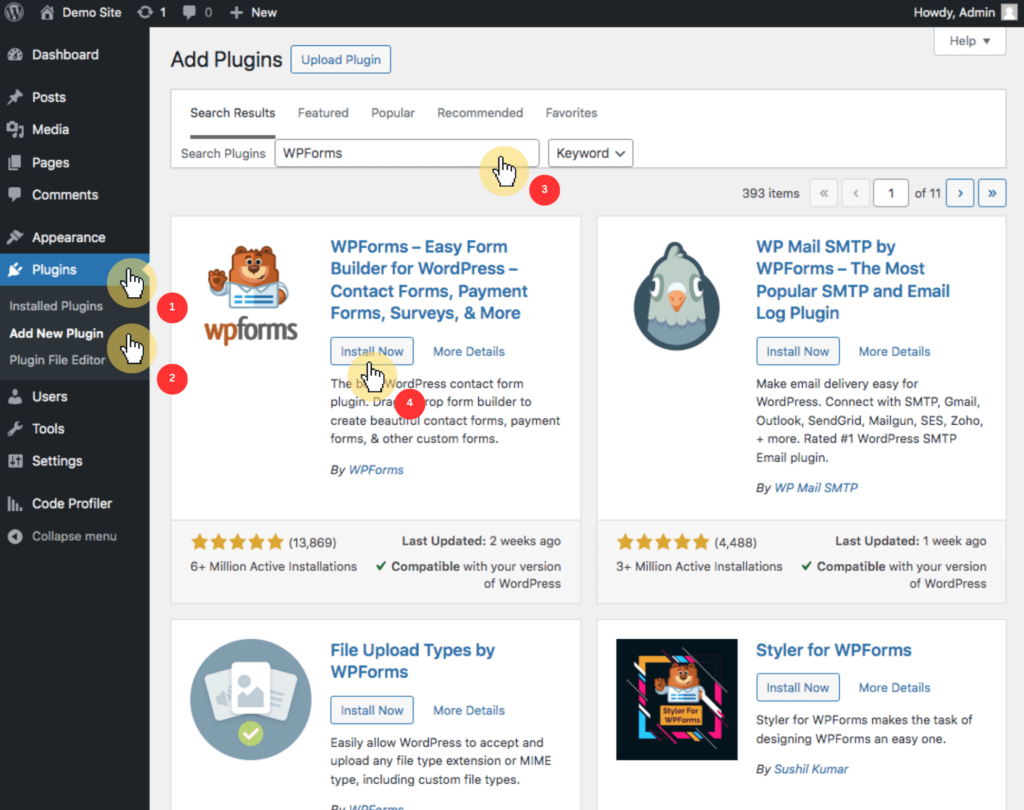The height and width of the screenshot is (810, 1024).
Task: Open Plugin File Editor submenu item
Action: tap(57, 360)
